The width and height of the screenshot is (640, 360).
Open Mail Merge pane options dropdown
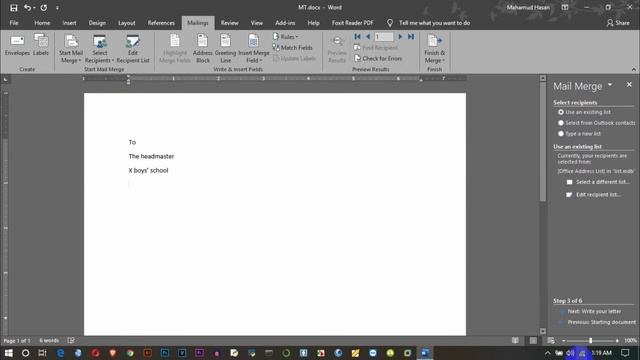click(x=610, y=85)
